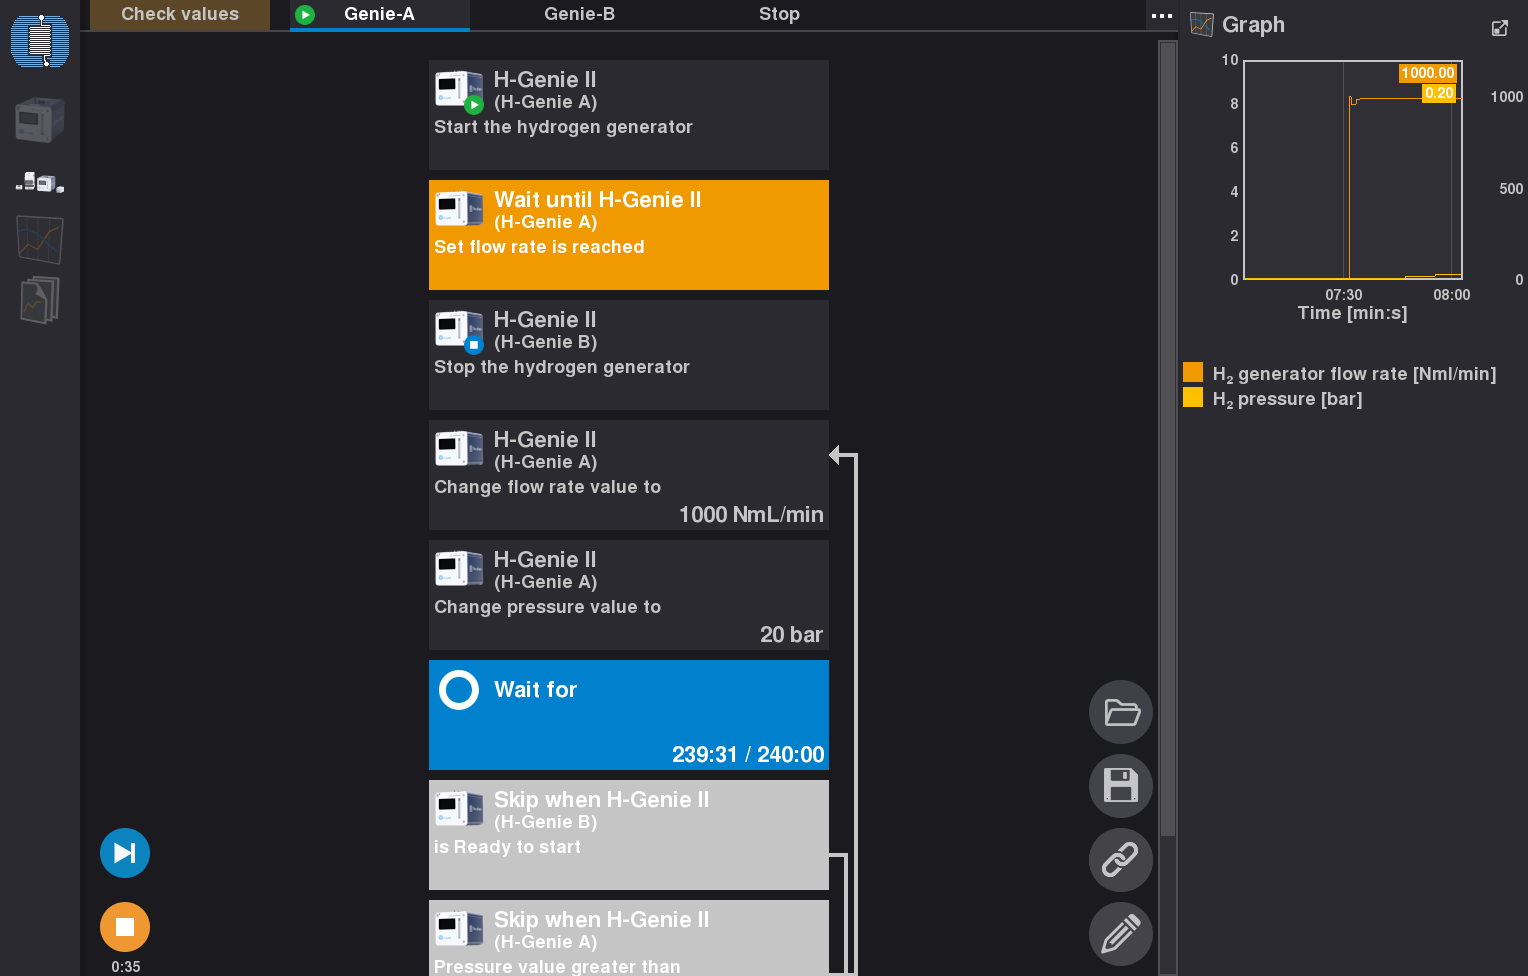Image resolution: width=1528 pixels, height=976 pixels.
Task: Open the reports documents icon in sidebar
Action: pyautogui.click(x=40, y=300)
